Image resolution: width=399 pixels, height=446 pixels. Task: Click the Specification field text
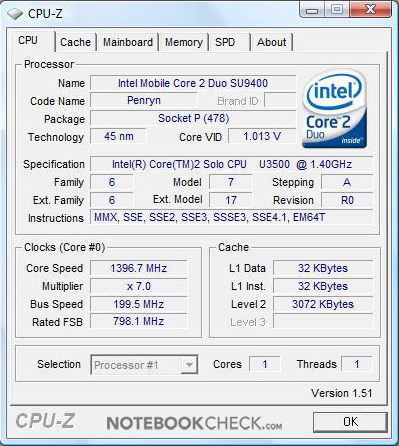[x=232, y=164]
